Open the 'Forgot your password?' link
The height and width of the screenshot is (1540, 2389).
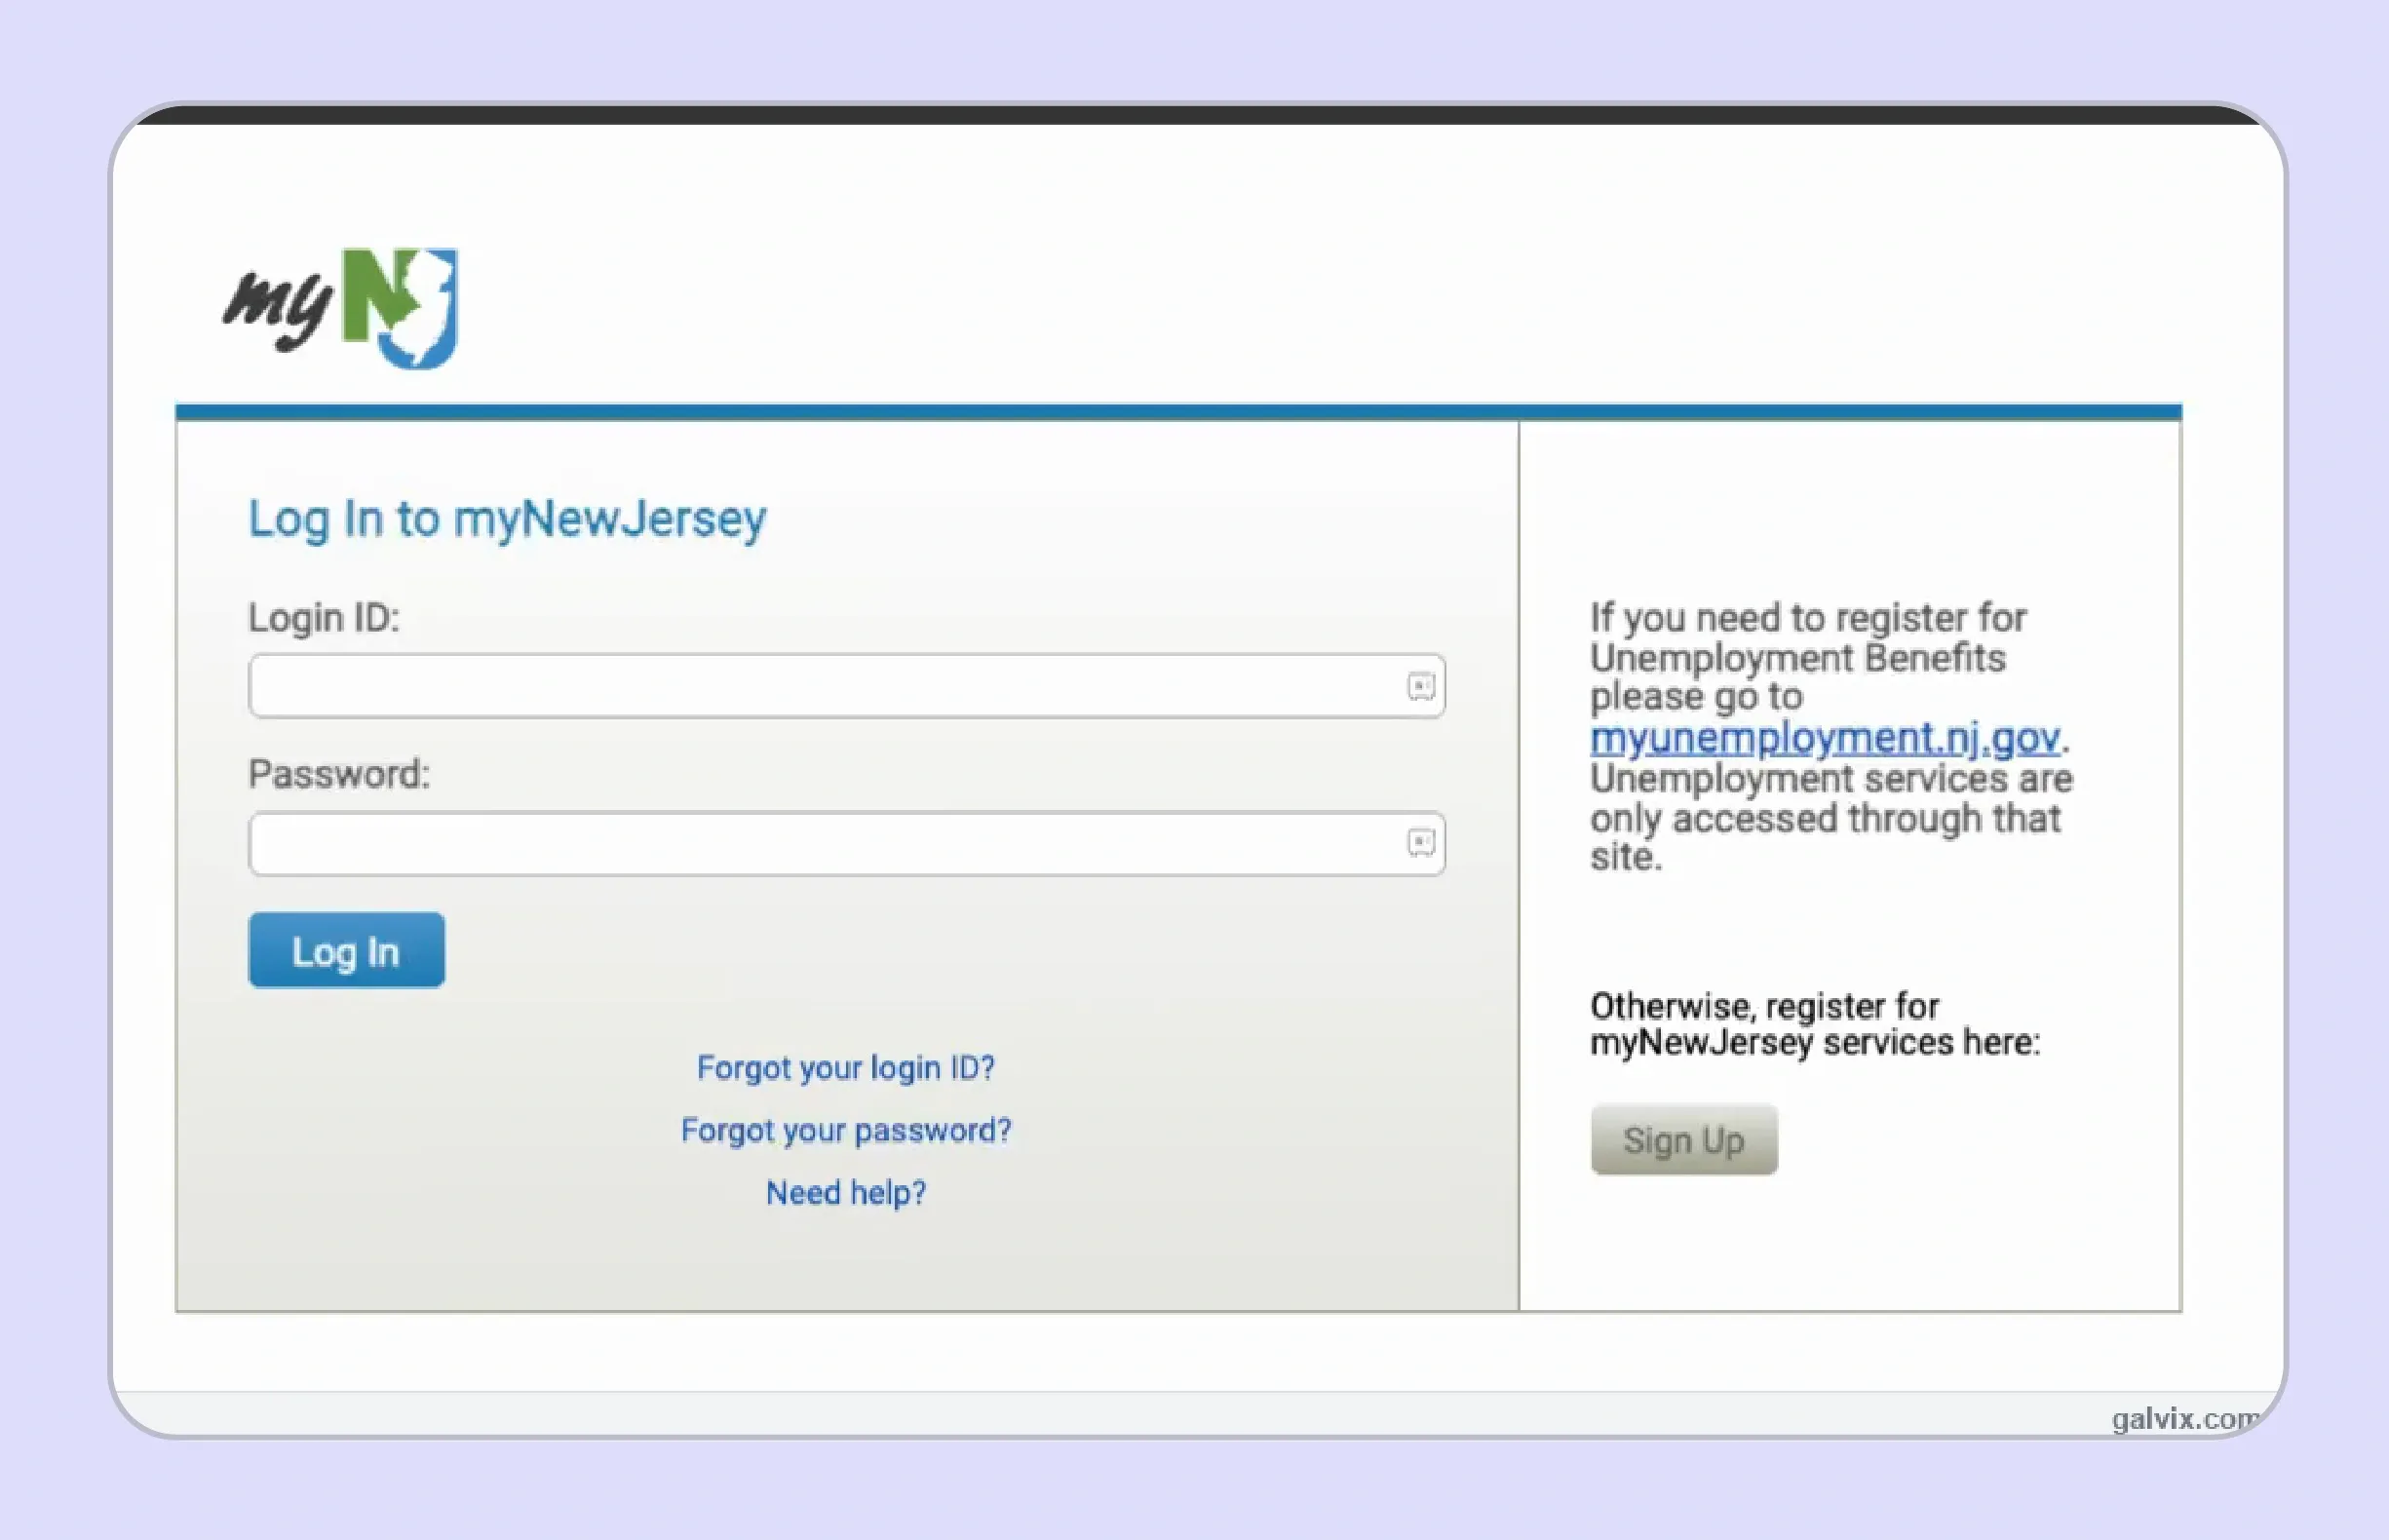pyautogui.click(x=846, y=1130)
